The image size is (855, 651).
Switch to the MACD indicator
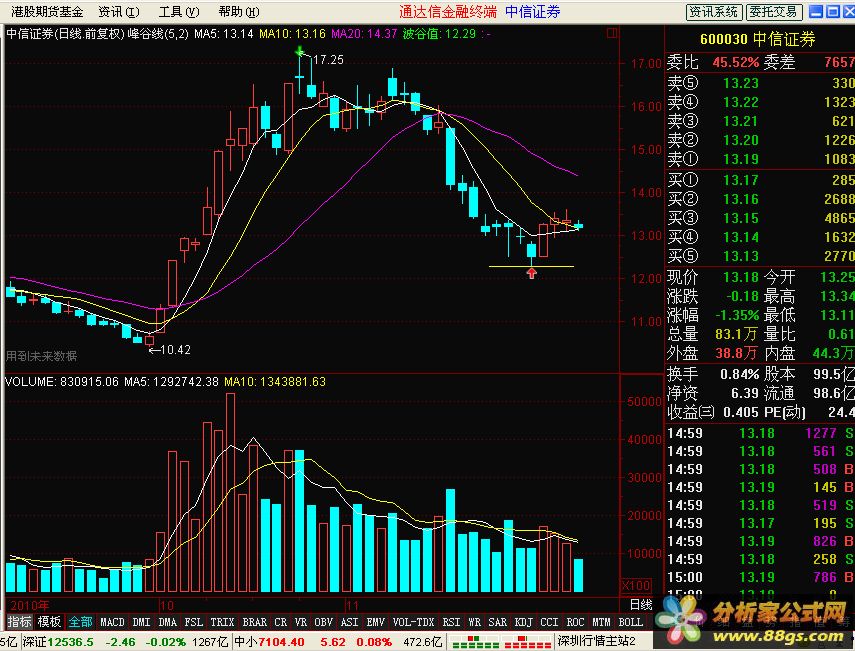(x=112, y=622)
